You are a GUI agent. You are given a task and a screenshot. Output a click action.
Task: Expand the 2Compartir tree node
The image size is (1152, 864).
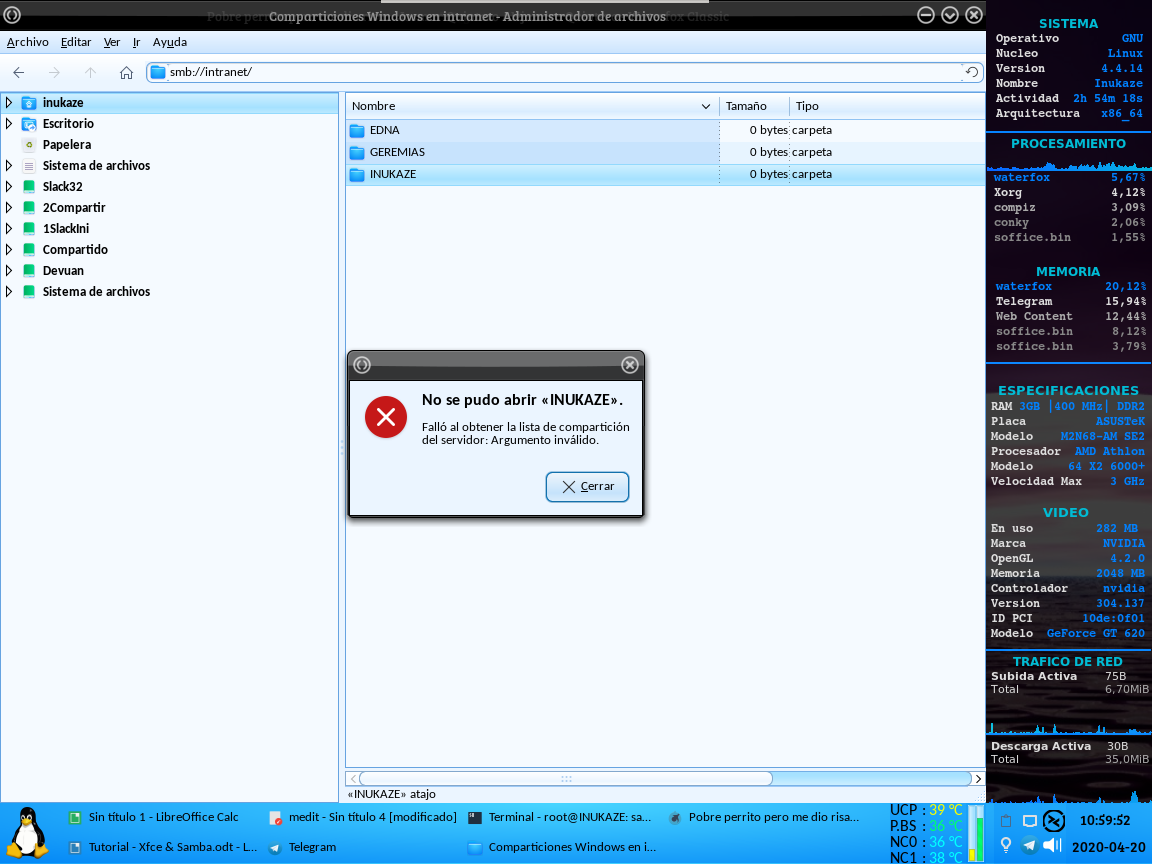[9, 207]
